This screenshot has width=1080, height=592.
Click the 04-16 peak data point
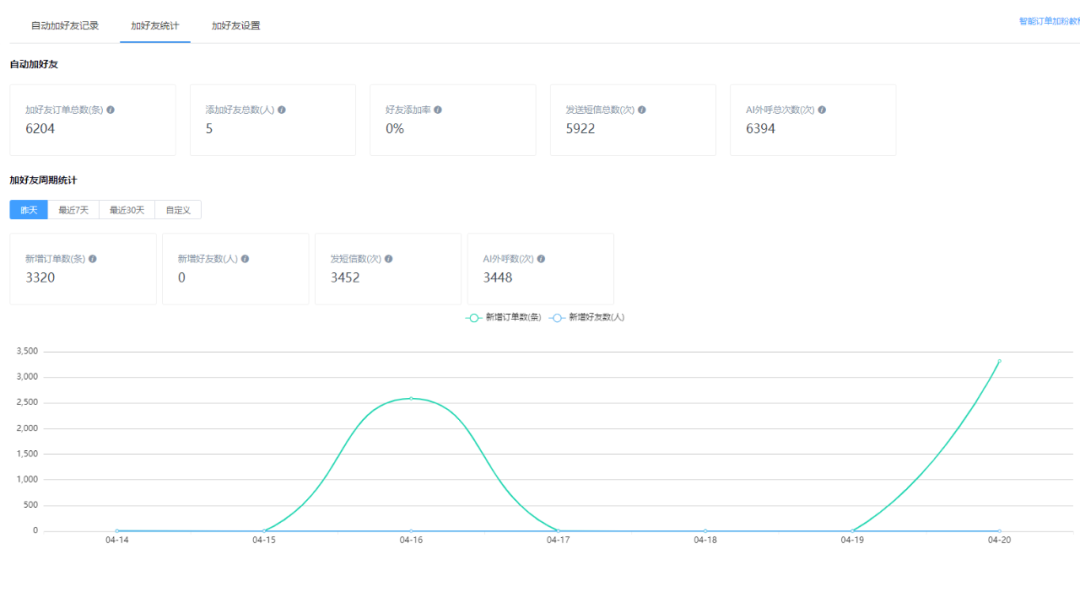click(x=411, y=398)
